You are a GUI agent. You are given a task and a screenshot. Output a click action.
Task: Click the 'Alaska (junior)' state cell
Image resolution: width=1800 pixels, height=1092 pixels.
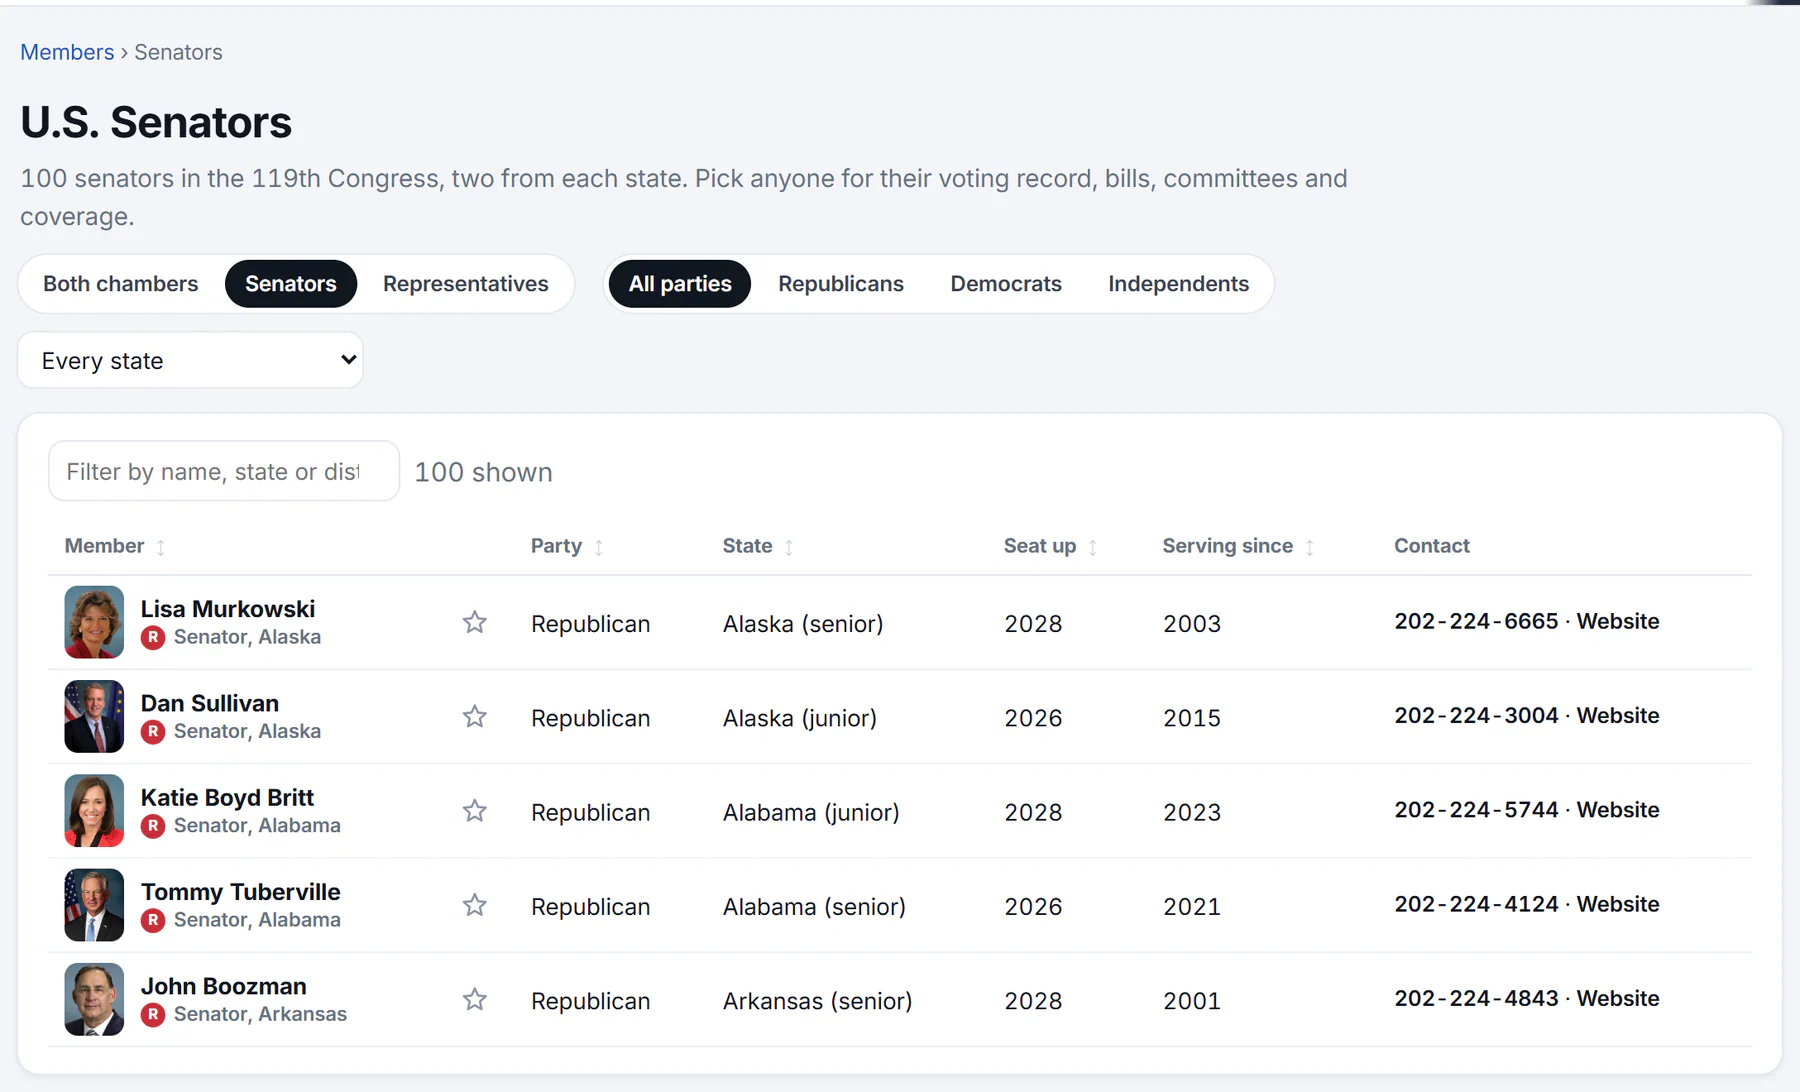pyautogui.click(x=800, y=718)
